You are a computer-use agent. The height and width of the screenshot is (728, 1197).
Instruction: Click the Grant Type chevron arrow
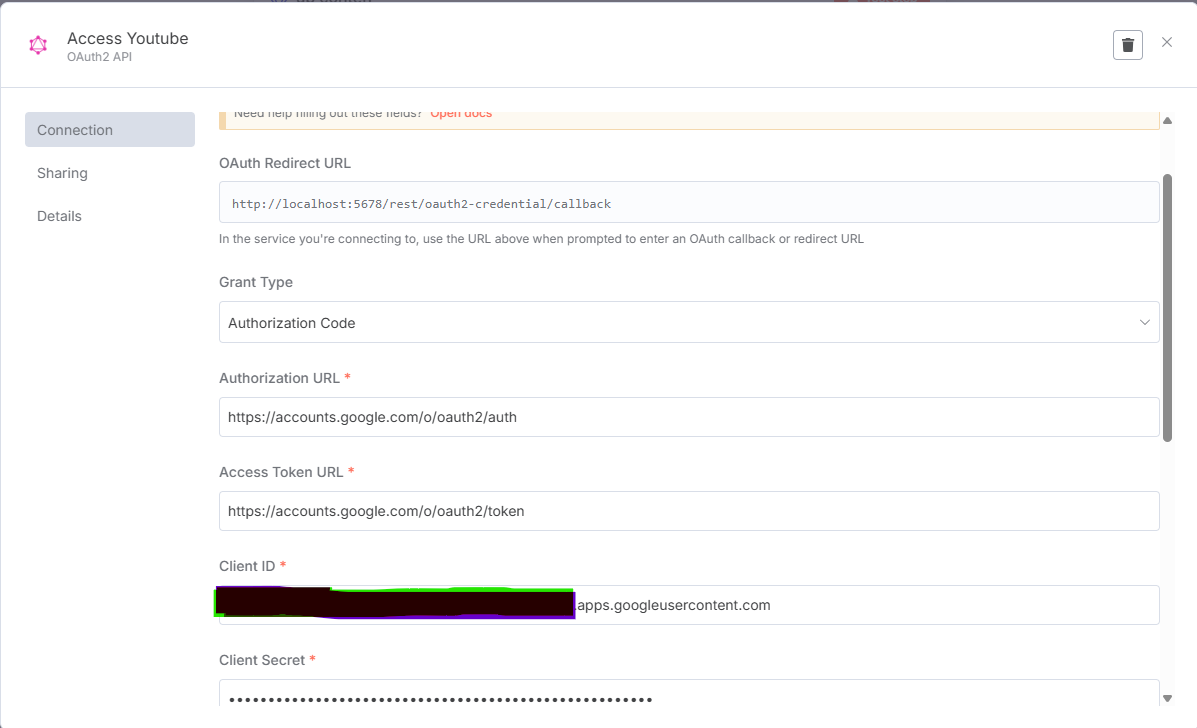[1144, 322]
